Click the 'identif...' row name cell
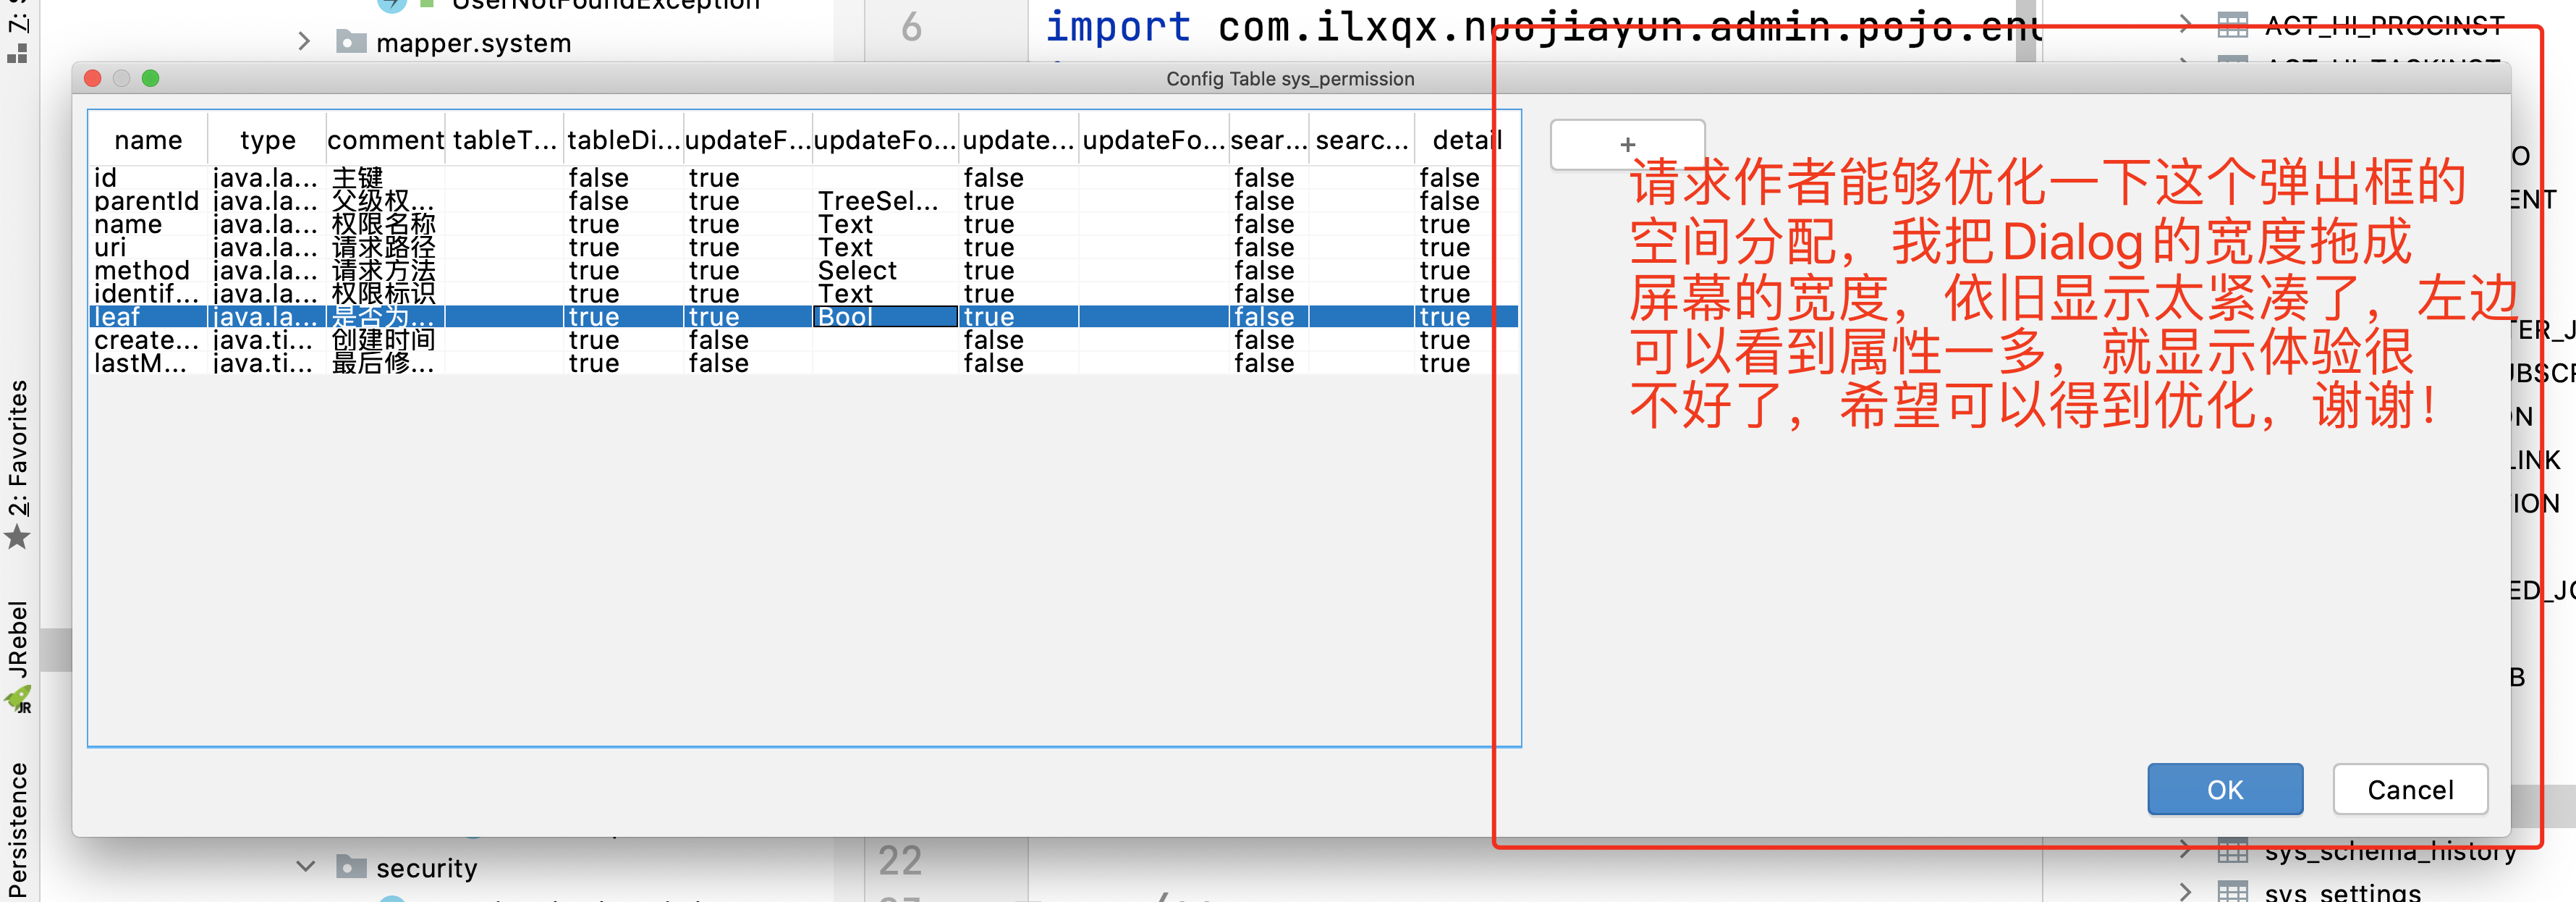The image size is (2576, 902). pos(148,293)
